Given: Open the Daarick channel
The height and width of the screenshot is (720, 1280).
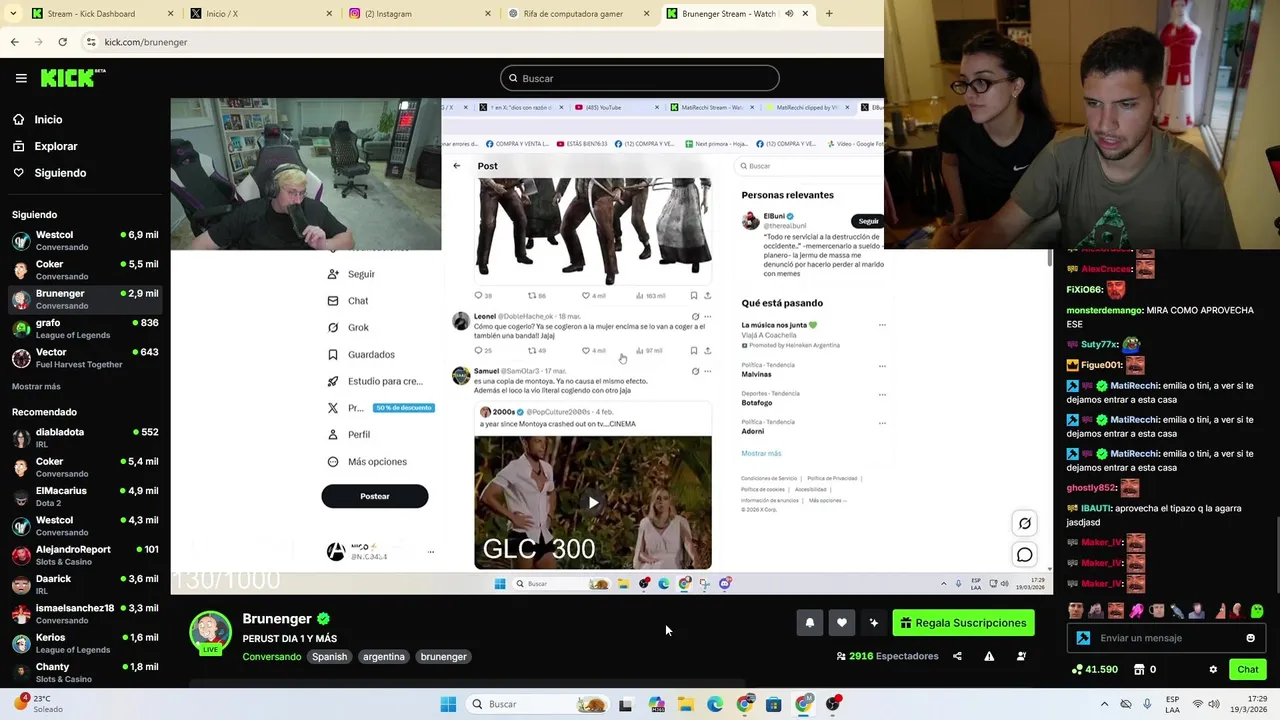Looking at the screenshot, I should point(85,585).
